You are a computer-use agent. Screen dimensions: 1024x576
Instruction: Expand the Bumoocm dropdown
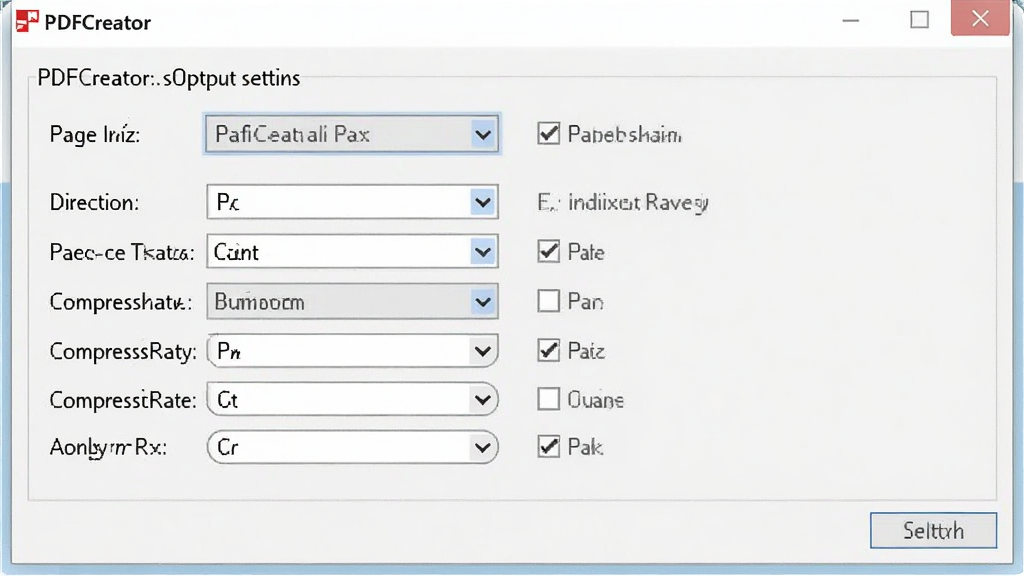[352, 301]
